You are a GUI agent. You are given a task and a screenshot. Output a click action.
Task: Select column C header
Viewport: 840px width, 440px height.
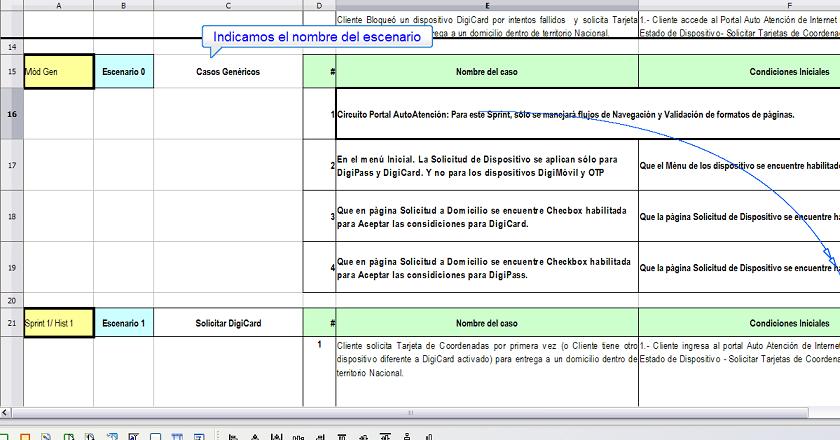click(x=228, y=5)
